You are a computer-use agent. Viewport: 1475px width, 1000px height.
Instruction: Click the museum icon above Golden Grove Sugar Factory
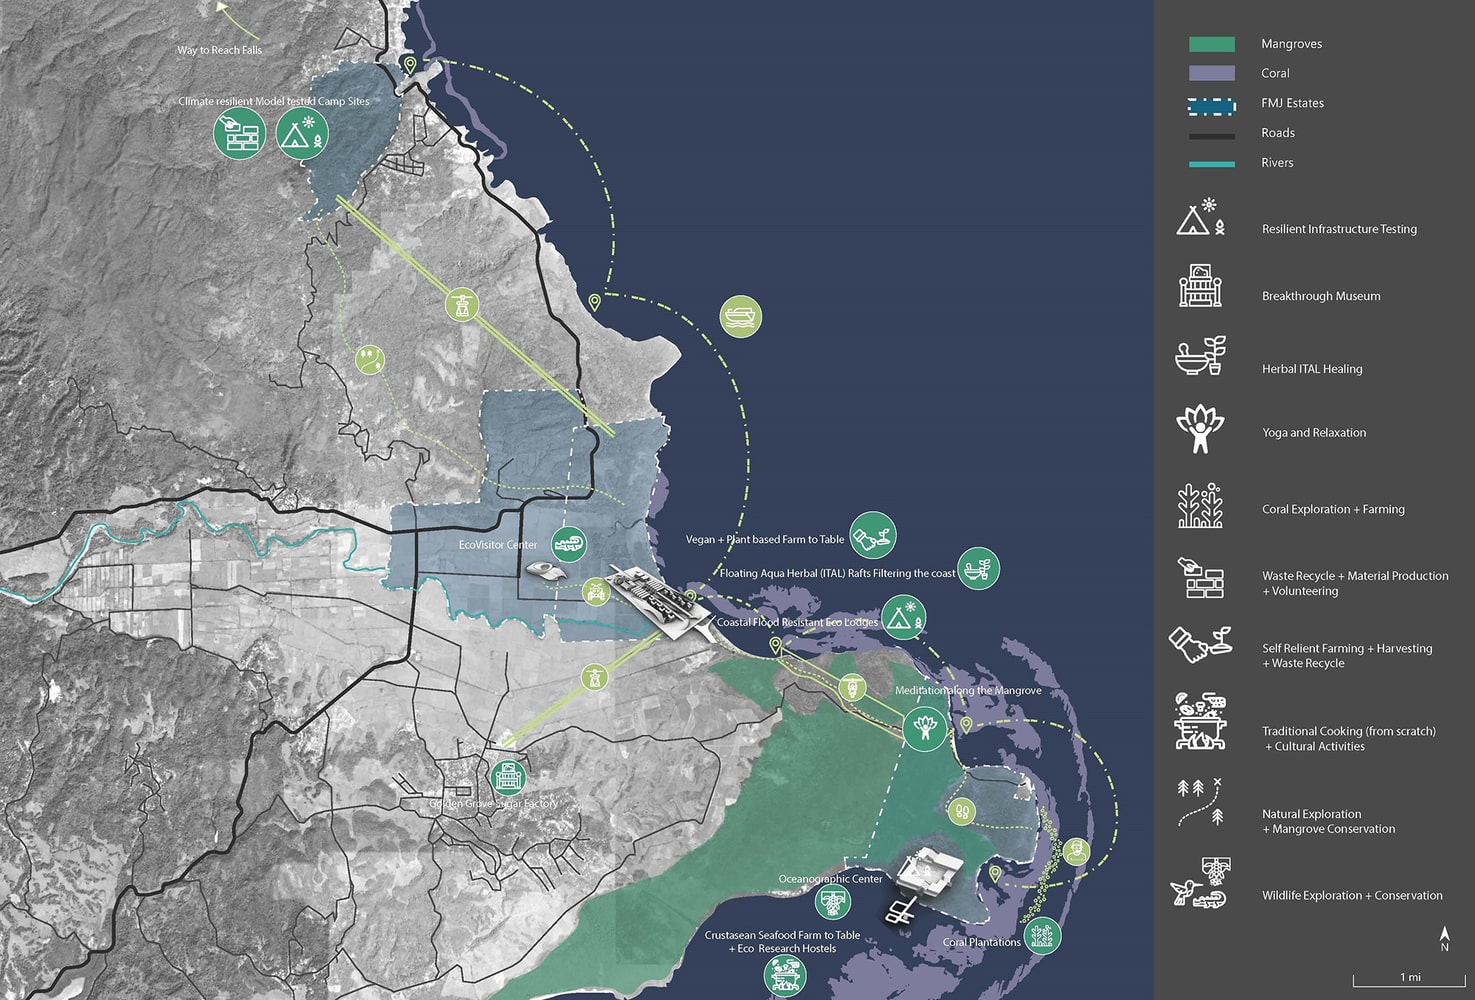[x=508, y=774]
